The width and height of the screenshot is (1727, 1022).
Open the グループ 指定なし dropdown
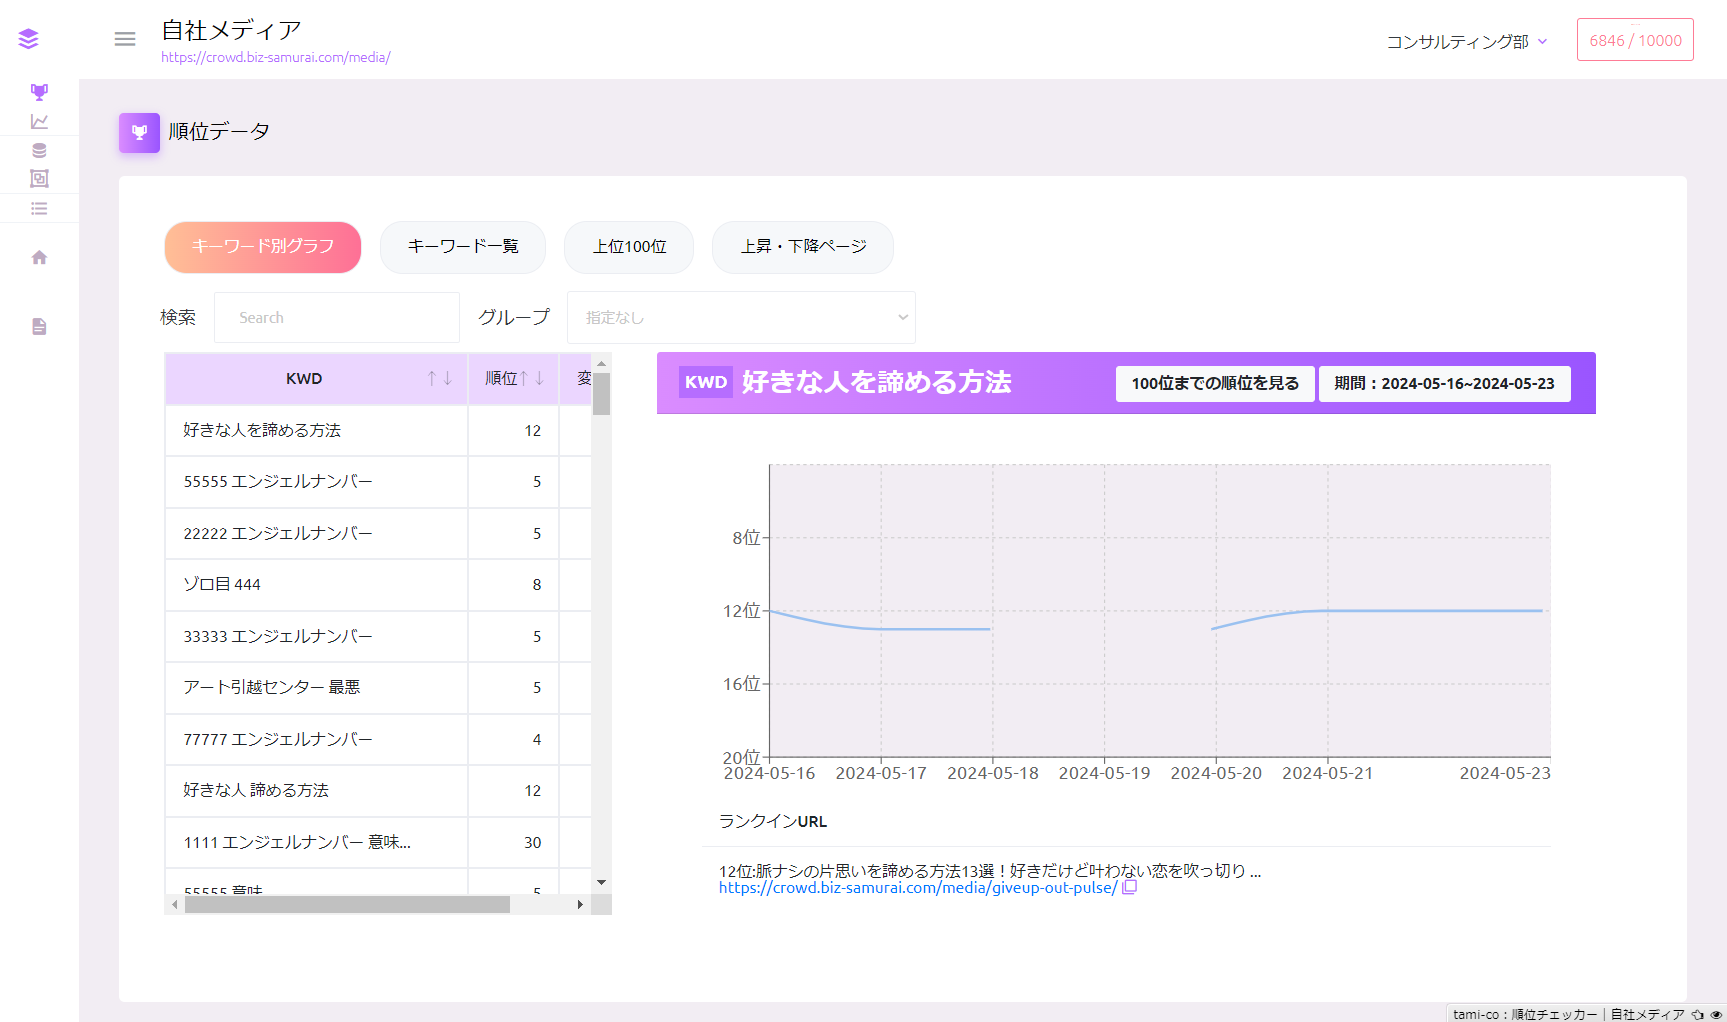point(741,317)
